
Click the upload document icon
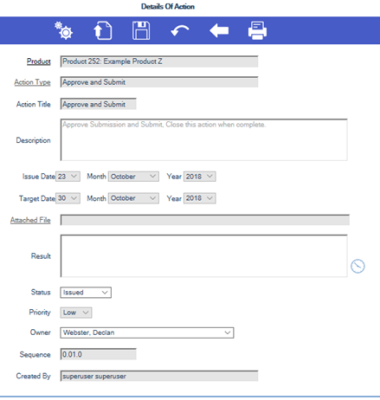(103, 31)
